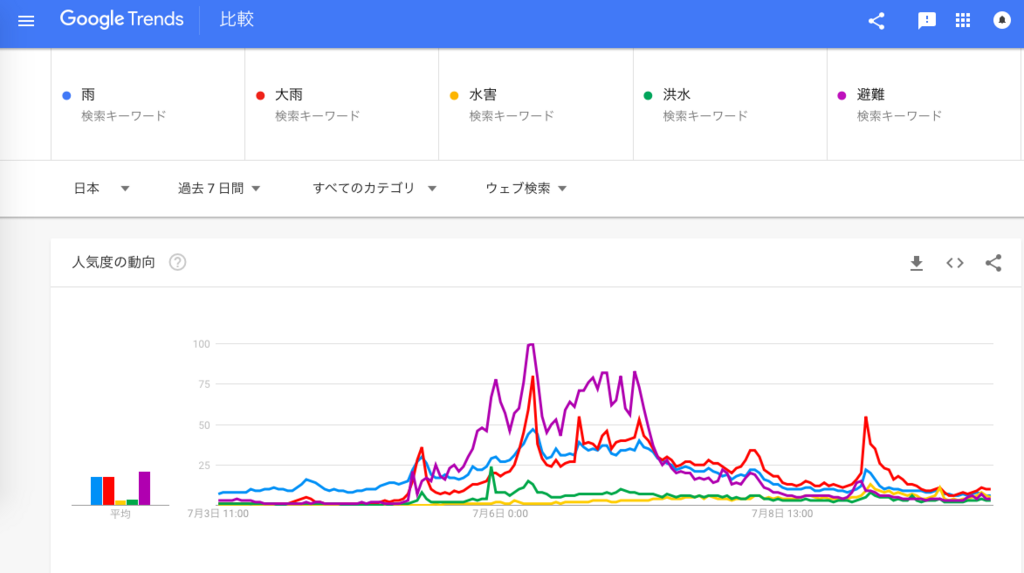Viewport: 1024px width, 573px height.
Task: Click the purple average bar in chart
Action: pyautogui.click(x=144, y=488)
